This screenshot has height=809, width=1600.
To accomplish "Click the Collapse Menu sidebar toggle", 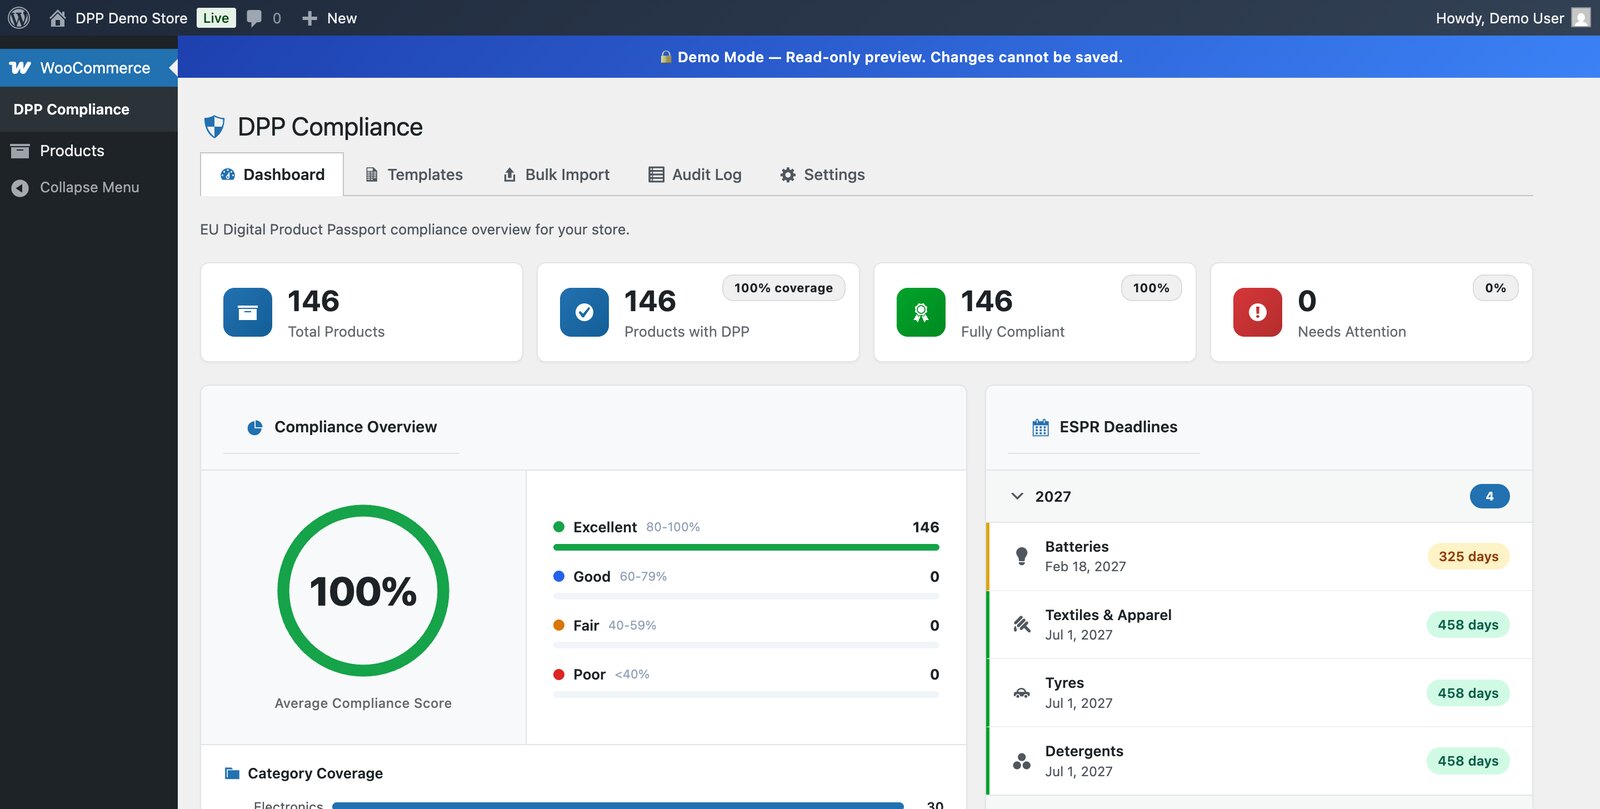I will coord(89,187).
